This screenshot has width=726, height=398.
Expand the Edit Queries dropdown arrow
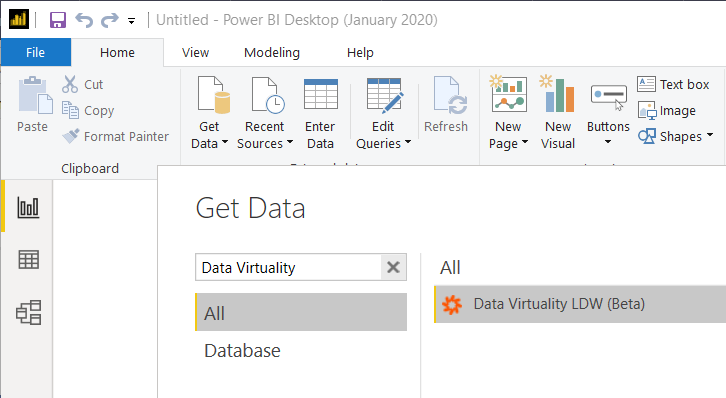pos(408,142)
